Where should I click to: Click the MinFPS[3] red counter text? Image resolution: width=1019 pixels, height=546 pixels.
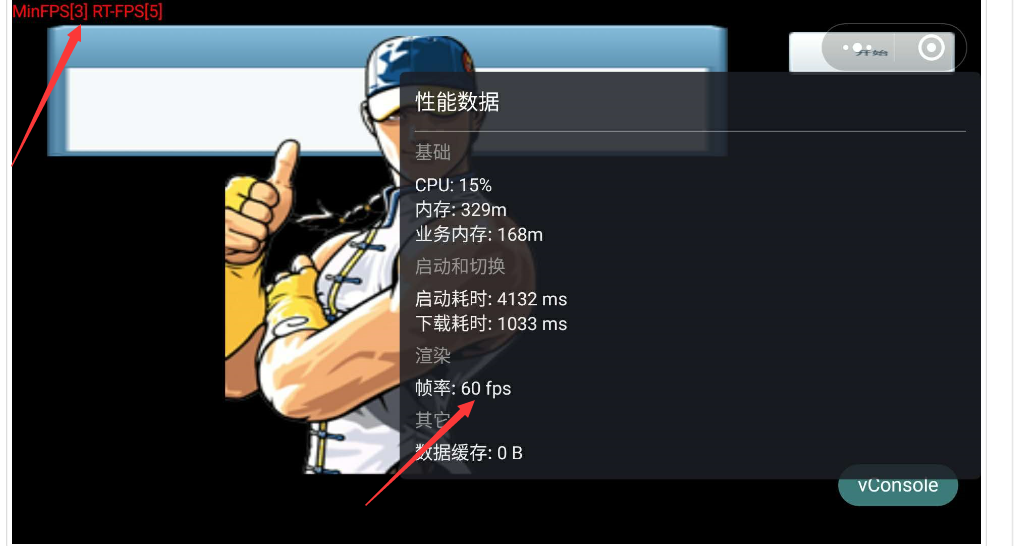pos(50,11)
